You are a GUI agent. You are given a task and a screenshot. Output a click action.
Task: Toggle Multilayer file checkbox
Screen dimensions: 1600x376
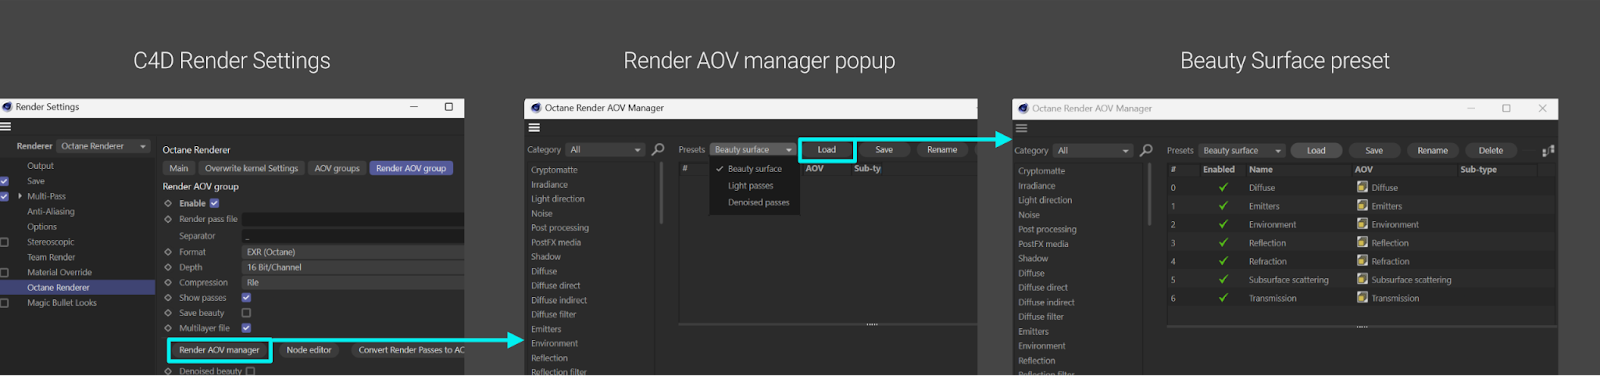pyautogui.click(x=246, y=328)
